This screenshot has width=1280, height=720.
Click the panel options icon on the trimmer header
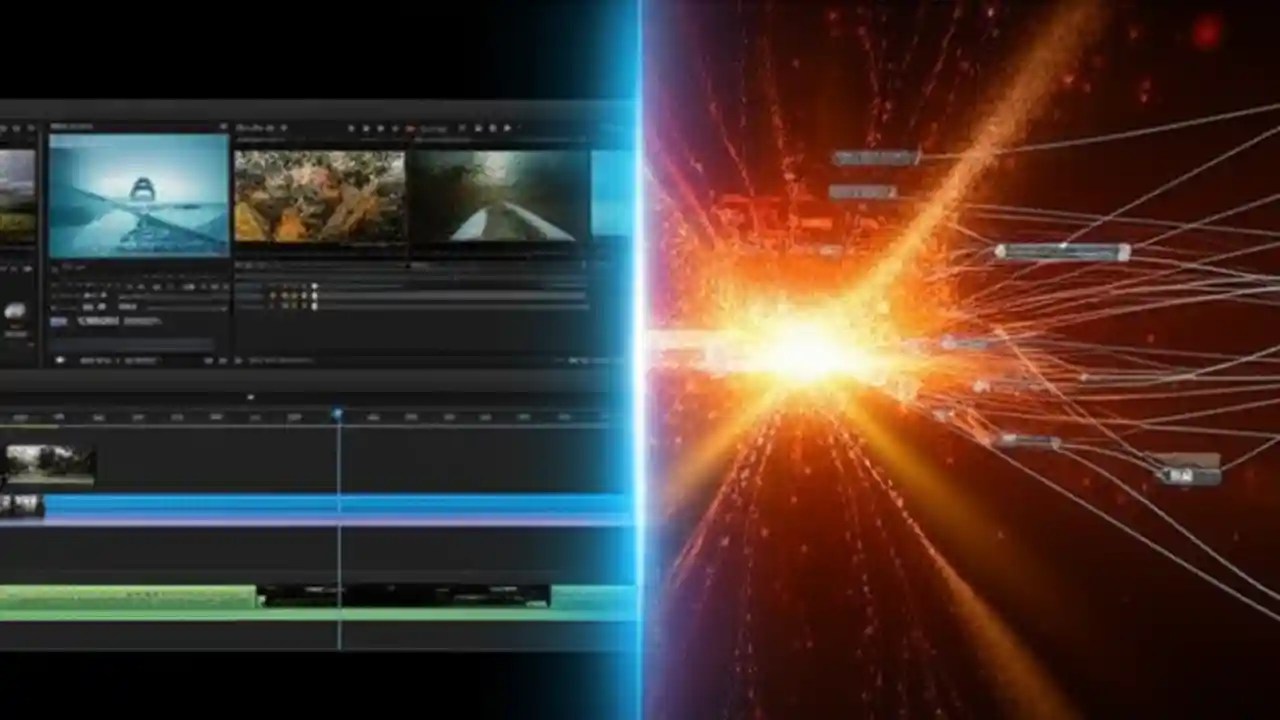(283, 128)
